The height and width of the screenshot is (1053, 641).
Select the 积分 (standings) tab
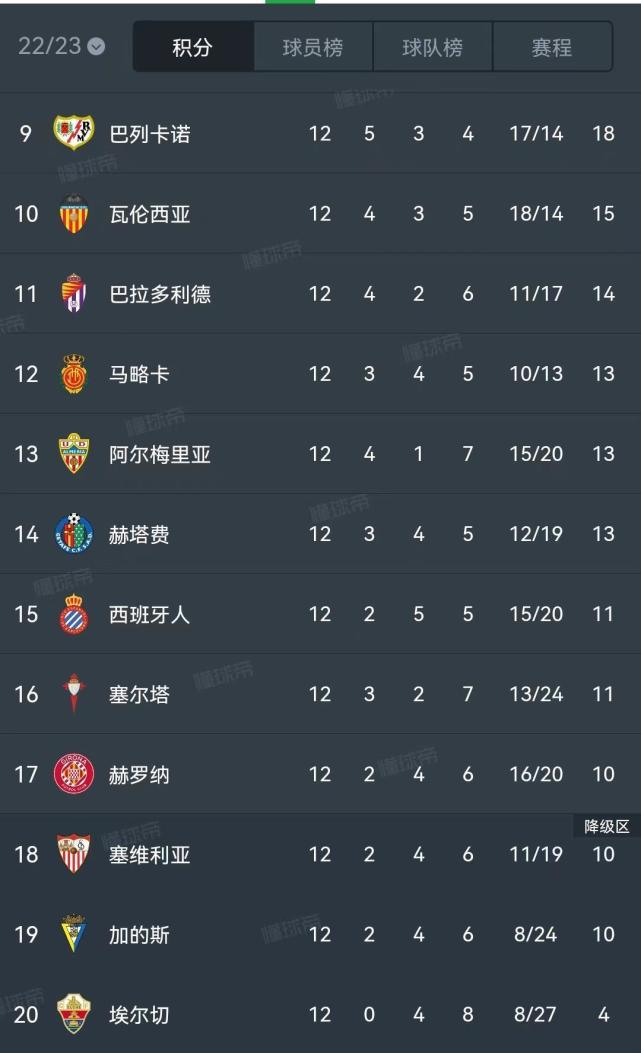pyautogui.click(x=192, y=45)
